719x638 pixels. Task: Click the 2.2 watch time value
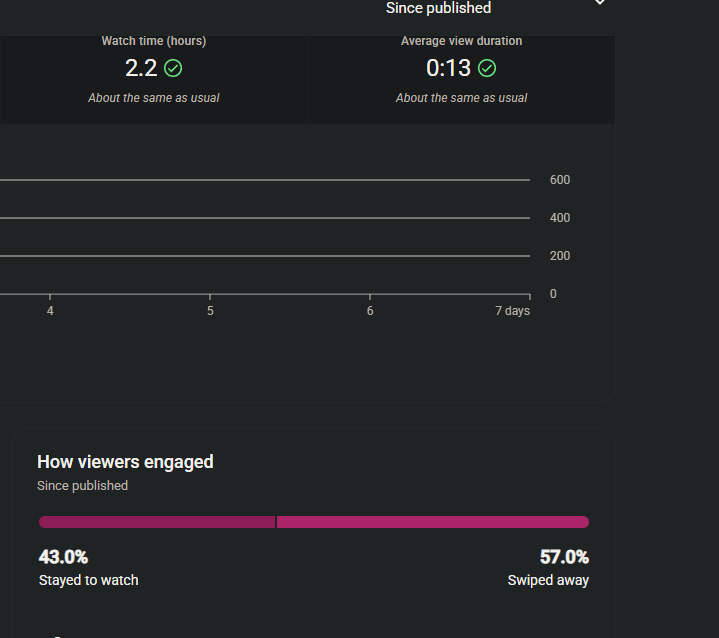[141, 68]
